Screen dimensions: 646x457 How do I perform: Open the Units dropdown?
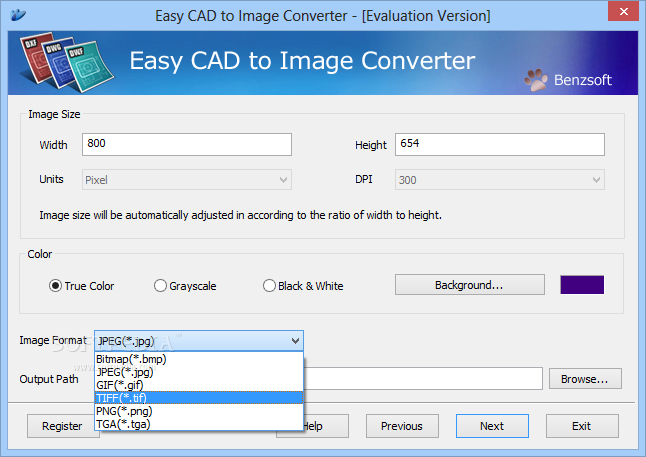[187, 180]
